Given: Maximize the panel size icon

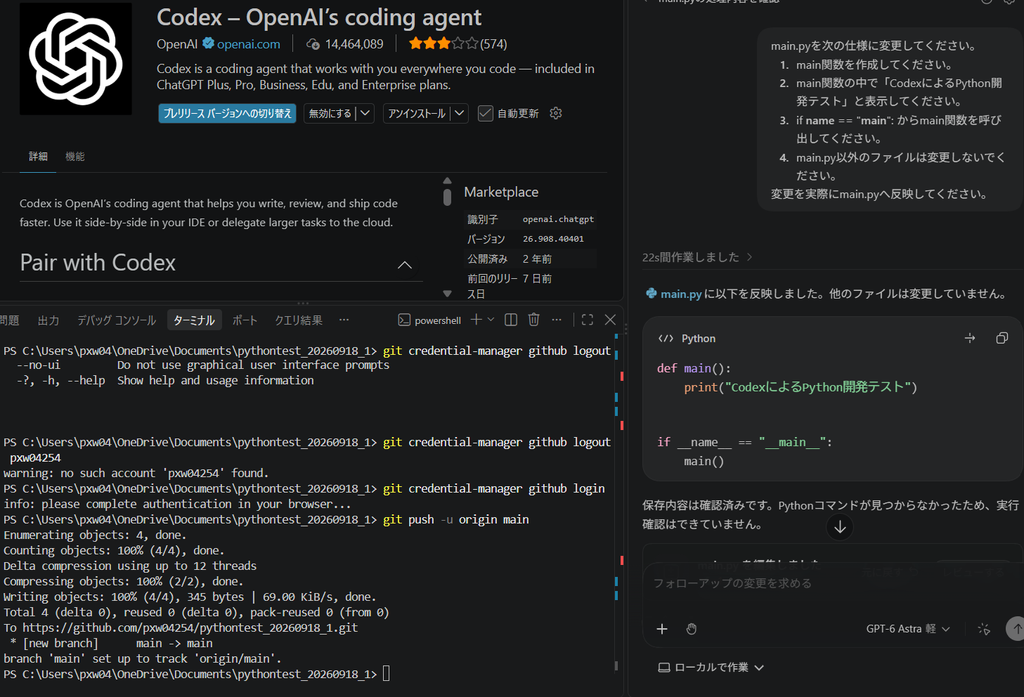Looking at the screenshot, I should pos(587,319).
